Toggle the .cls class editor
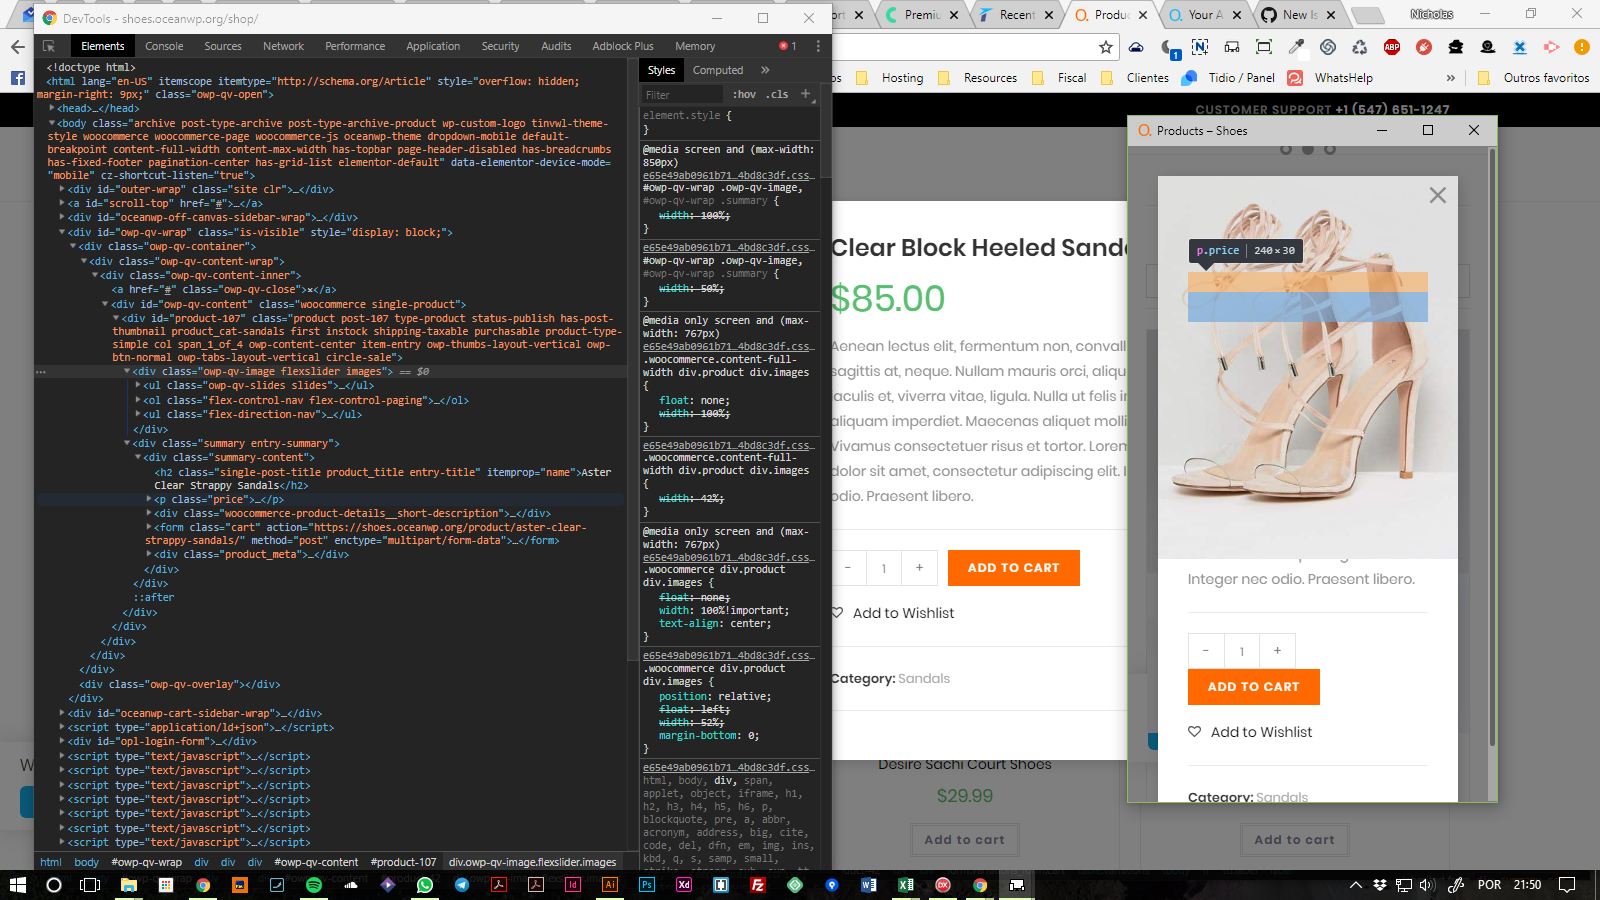The image size is (1600, 900). 778,94
